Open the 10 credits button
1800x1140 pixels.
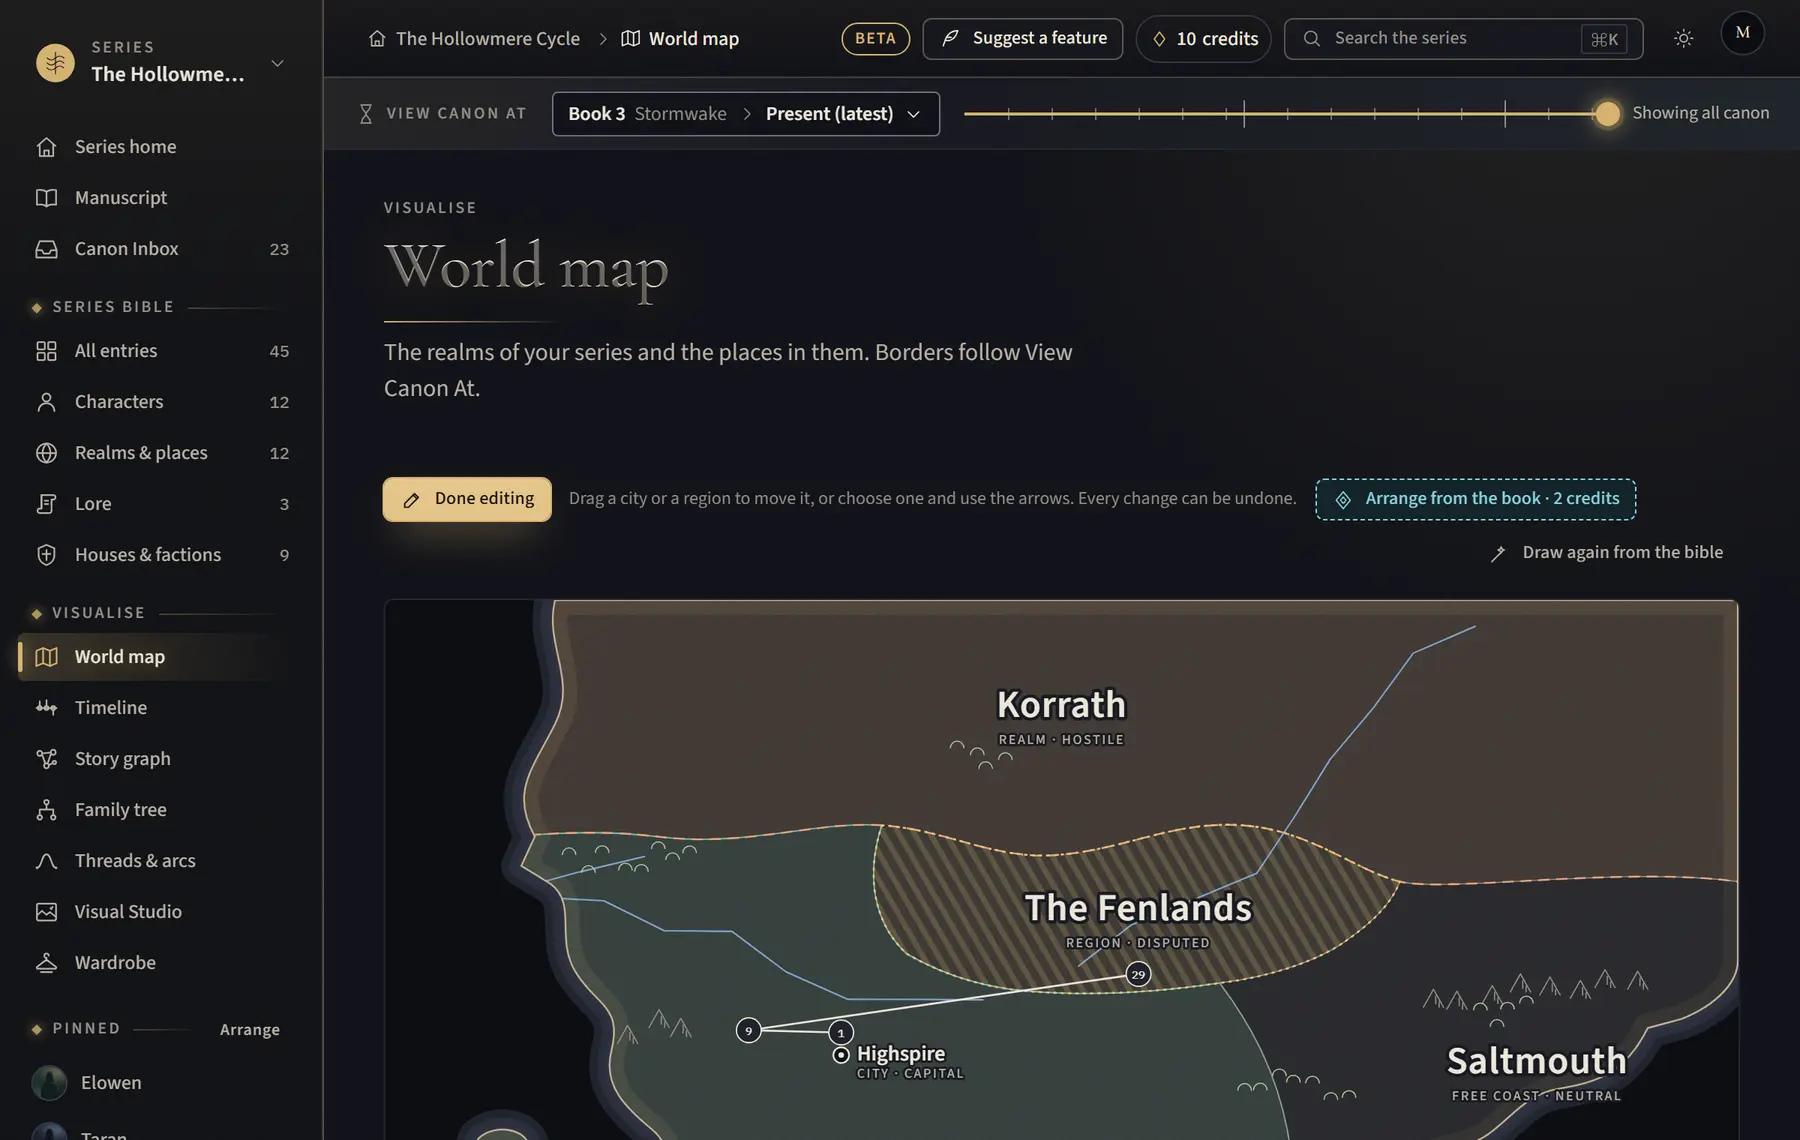pos(1204,39)
